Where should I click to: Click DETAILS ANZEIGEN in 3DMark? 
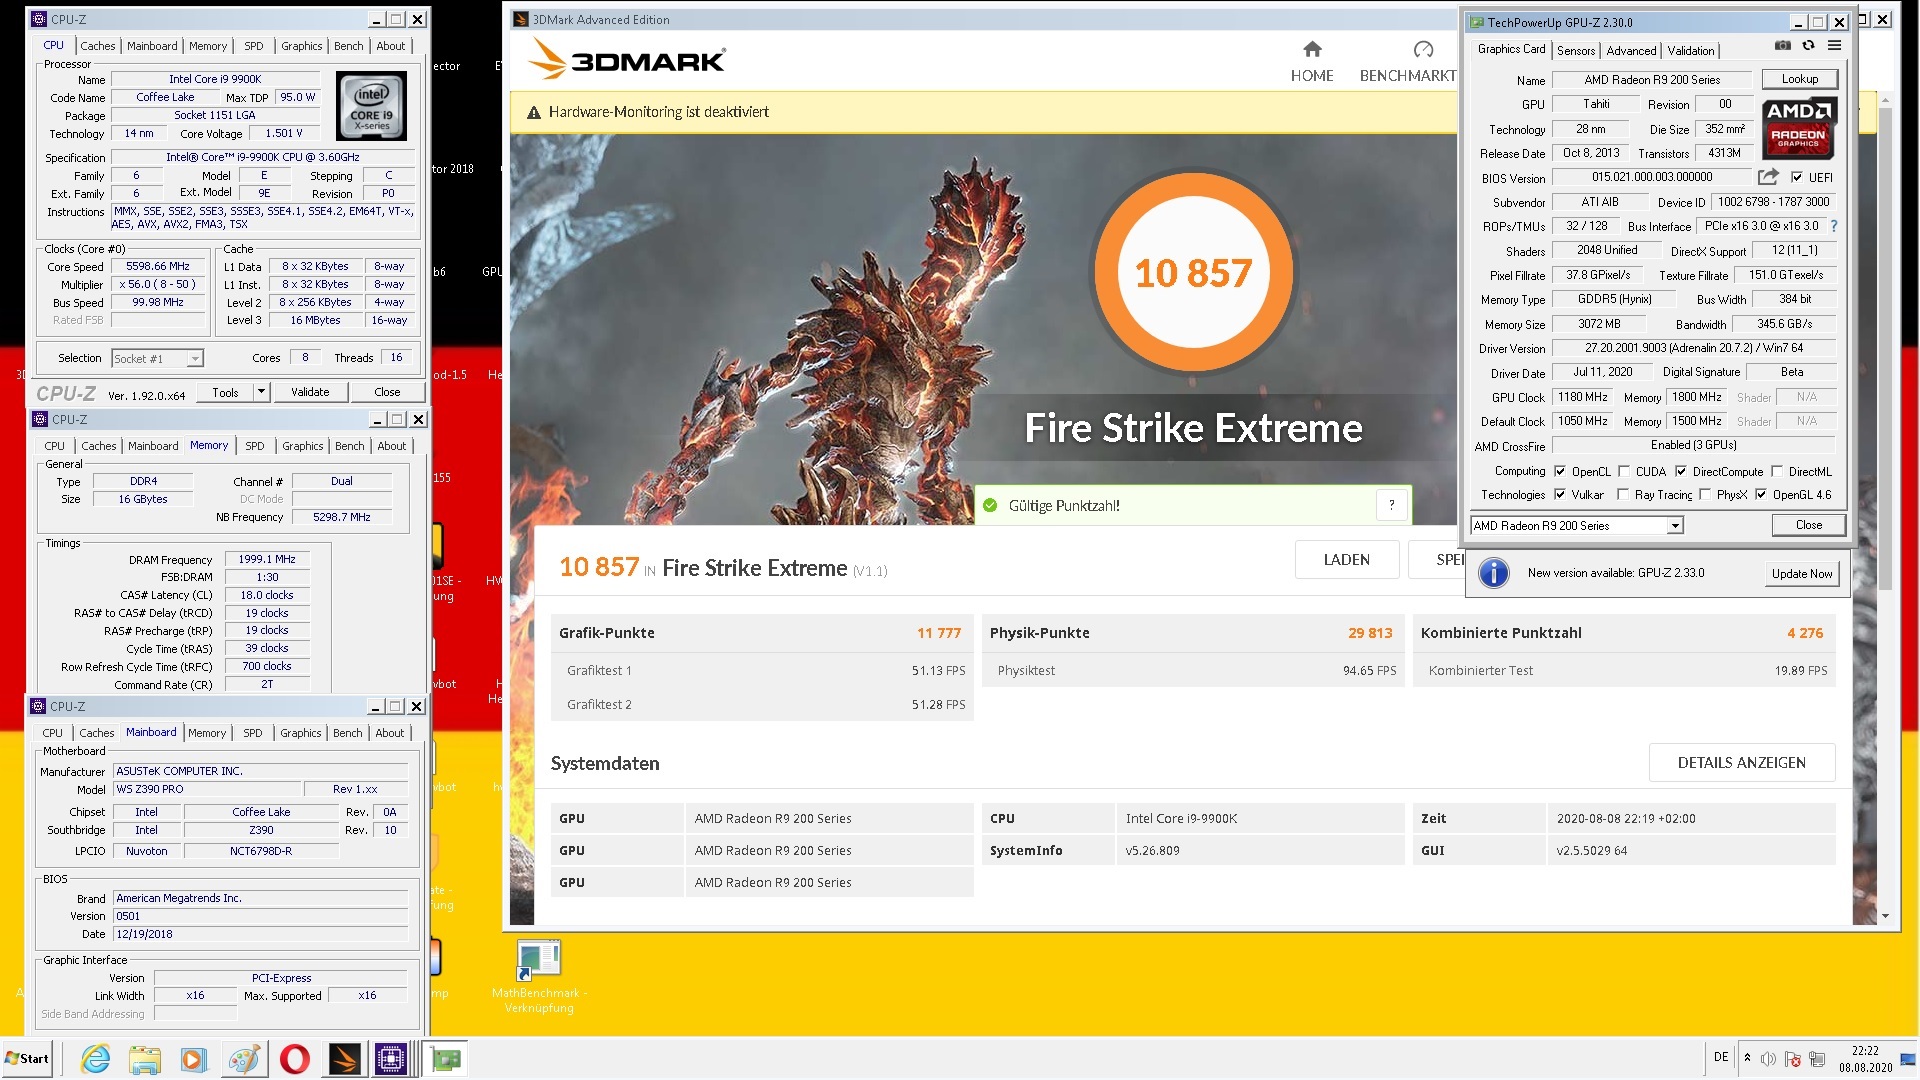[x=1741, y=763]
